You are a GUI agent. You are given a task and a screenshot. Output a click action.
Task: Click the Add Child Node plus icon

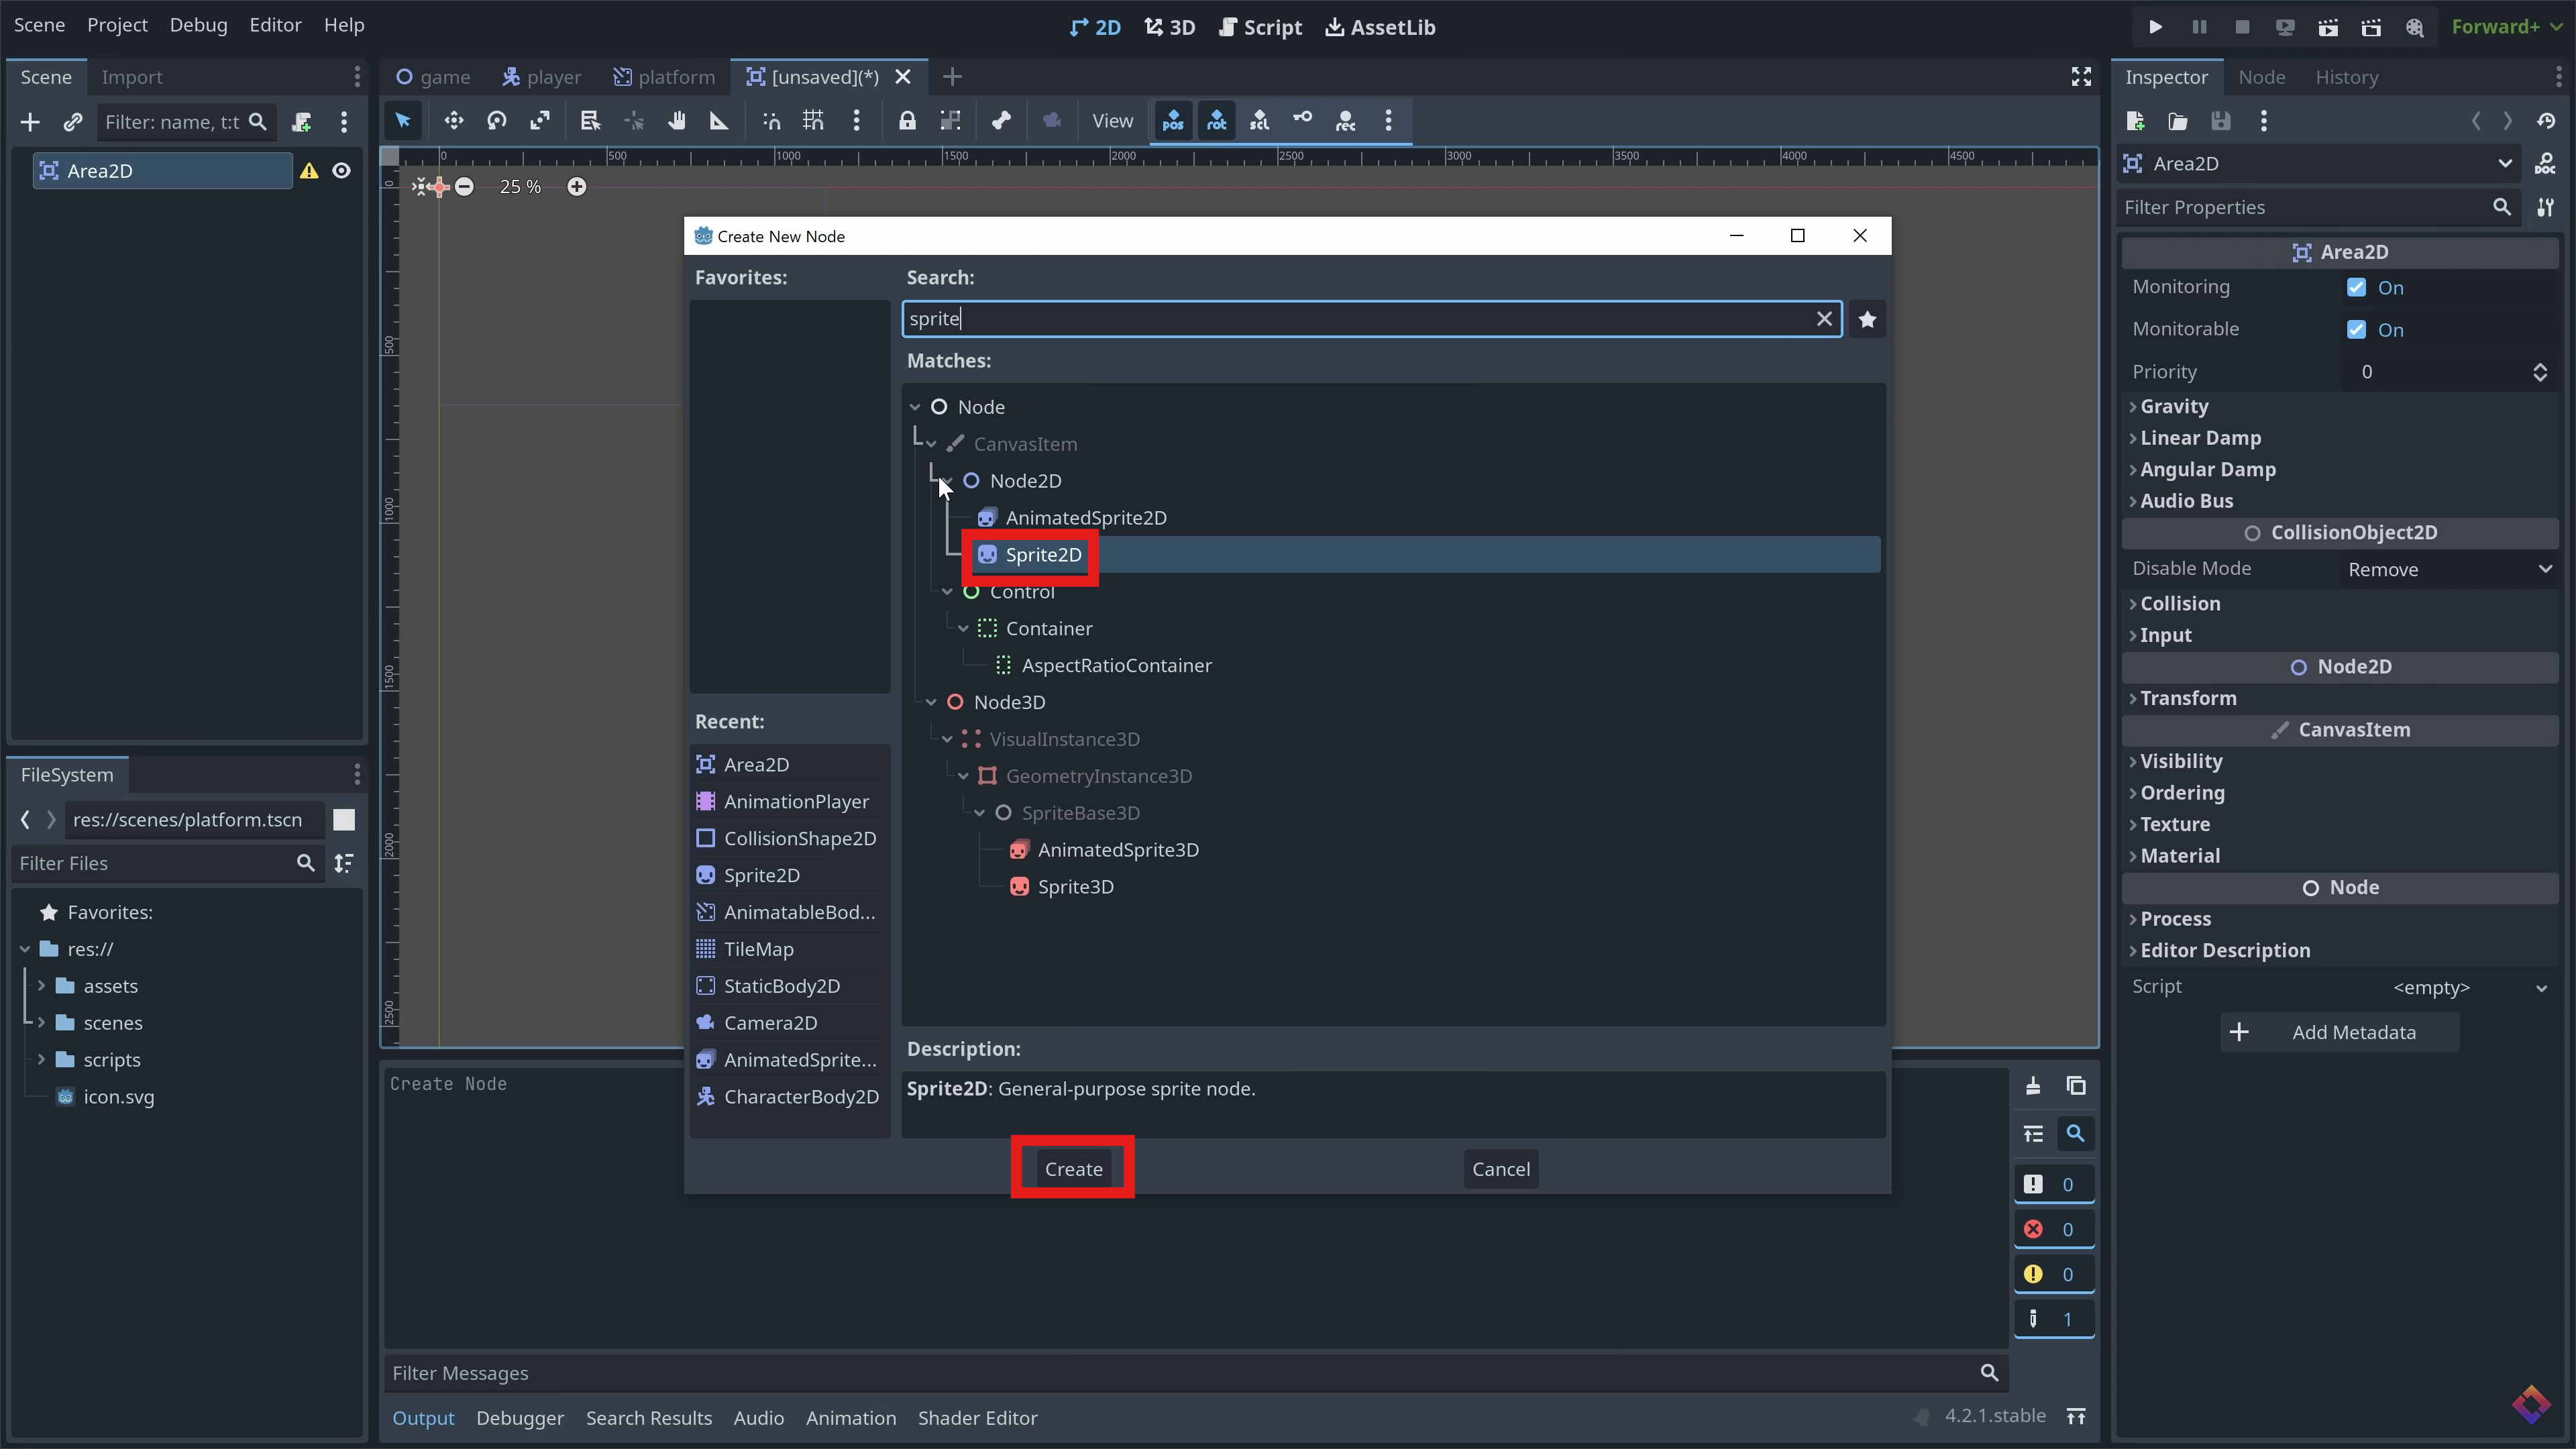pyautogui.click(x=30, y=122)
